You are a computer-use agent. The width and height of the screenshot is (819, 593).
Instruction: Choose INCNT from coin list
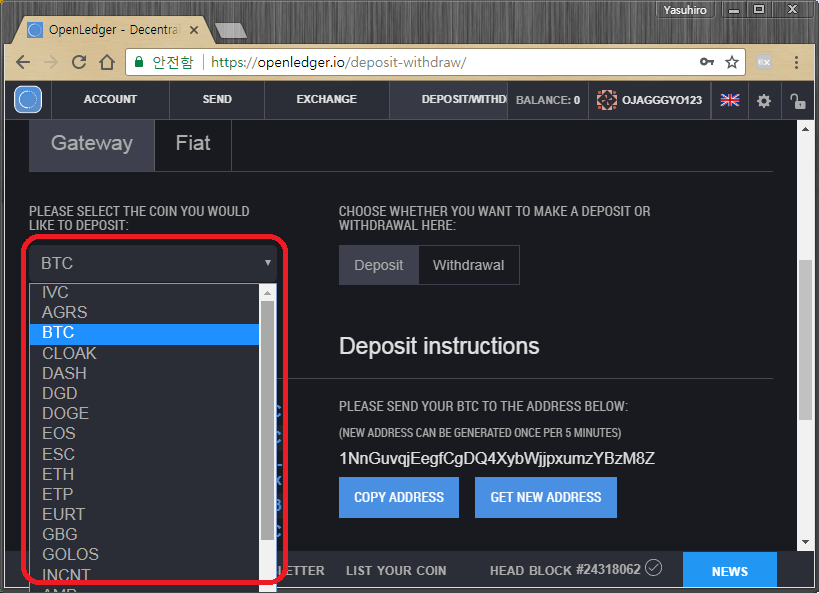coord(145,575)
